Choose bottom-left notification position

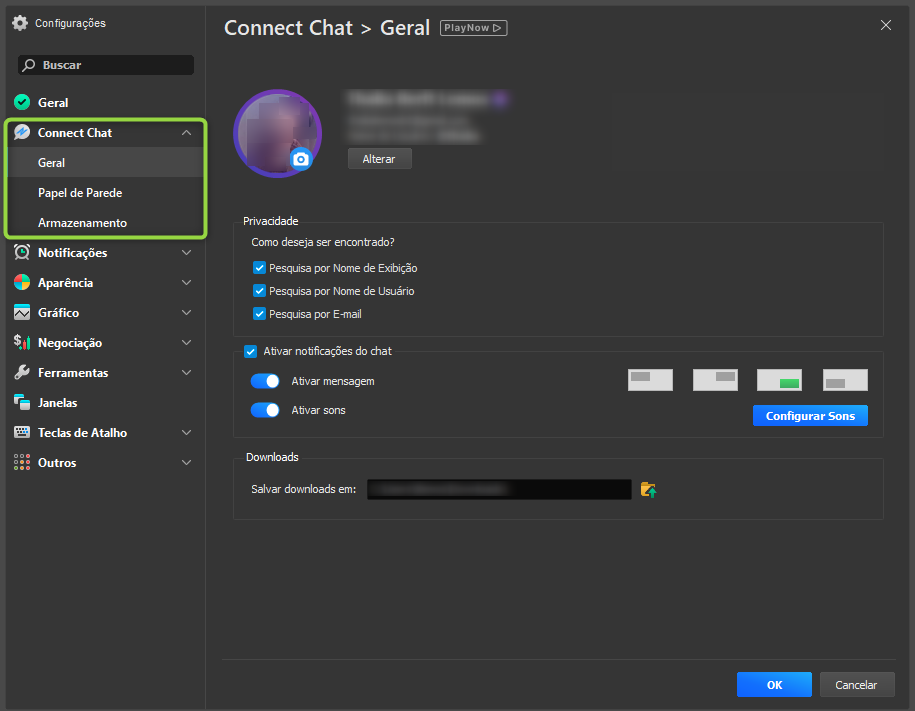pyautogui.click(x=845, y=380)
